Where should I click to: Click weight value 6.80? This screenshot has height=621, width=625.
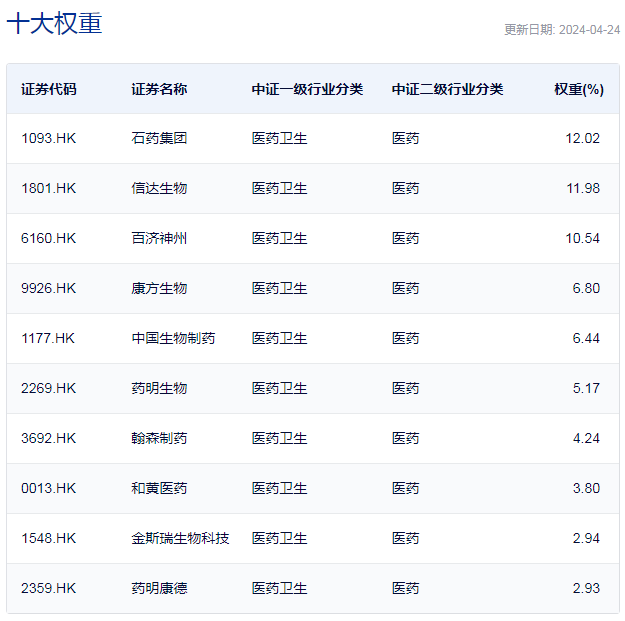pos(586,288)
